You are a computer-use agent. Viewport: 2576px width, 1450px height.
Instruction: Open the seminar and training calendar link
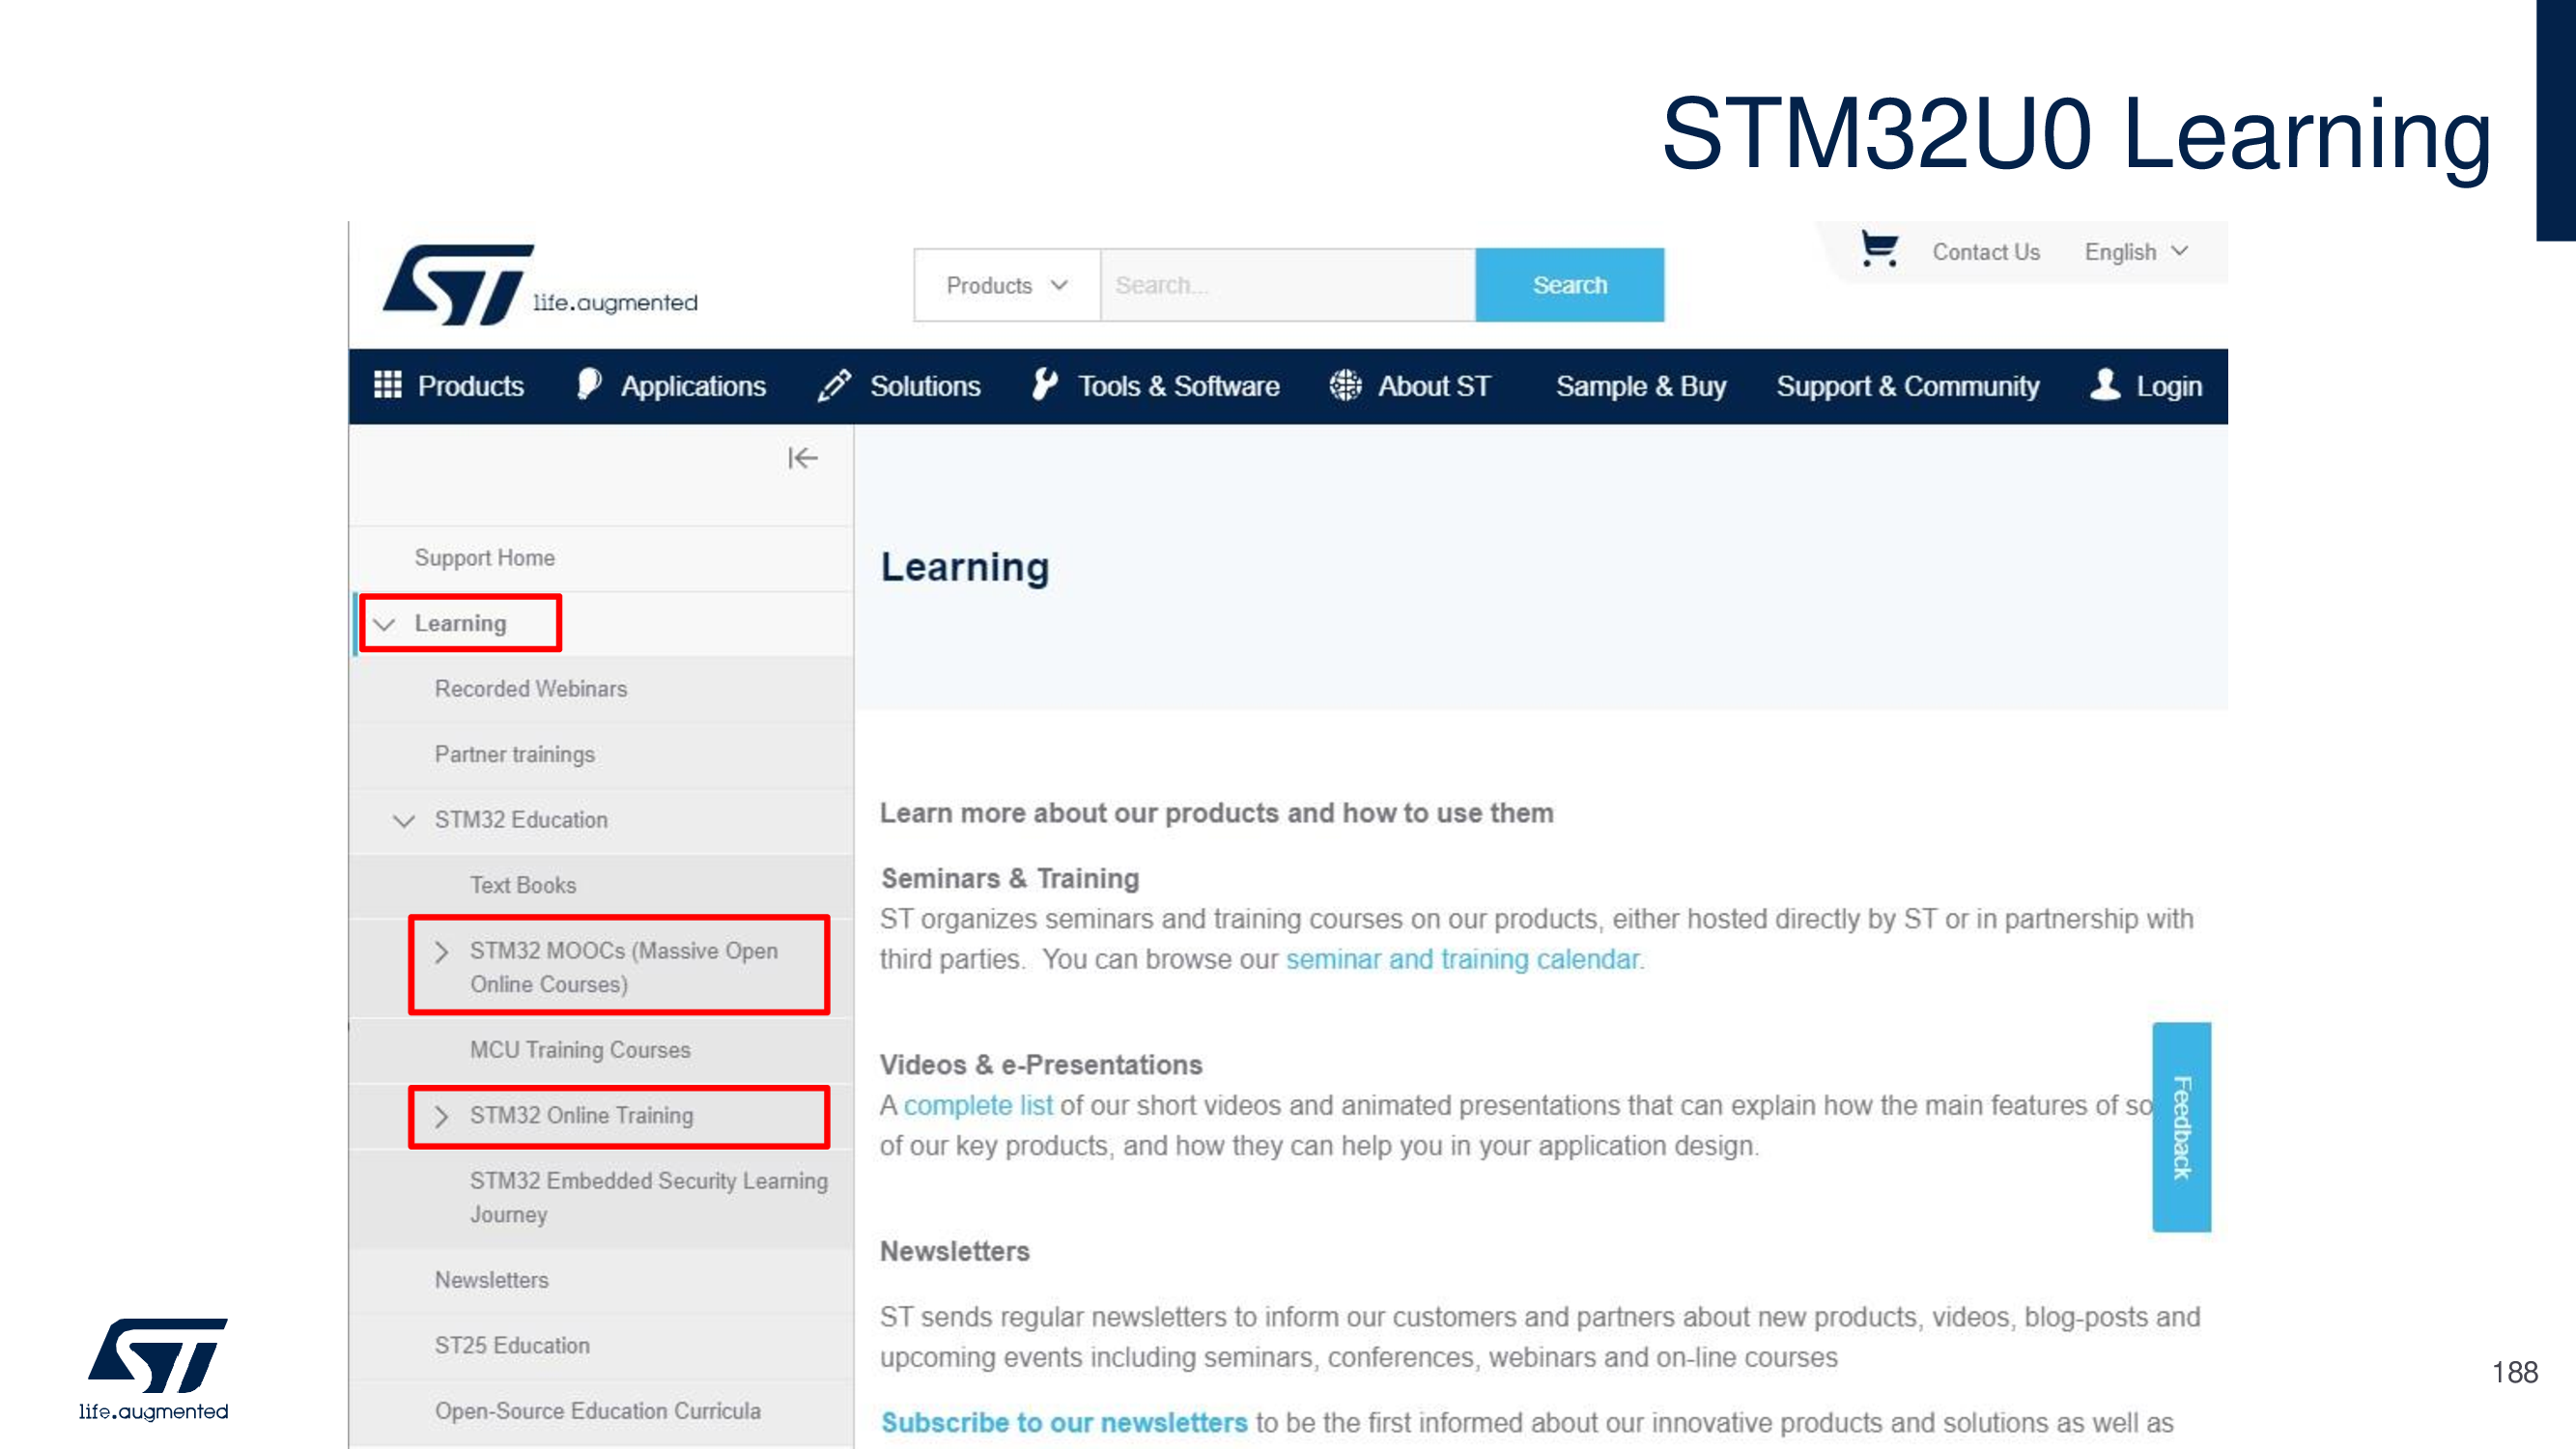(x=1462, y=959)
